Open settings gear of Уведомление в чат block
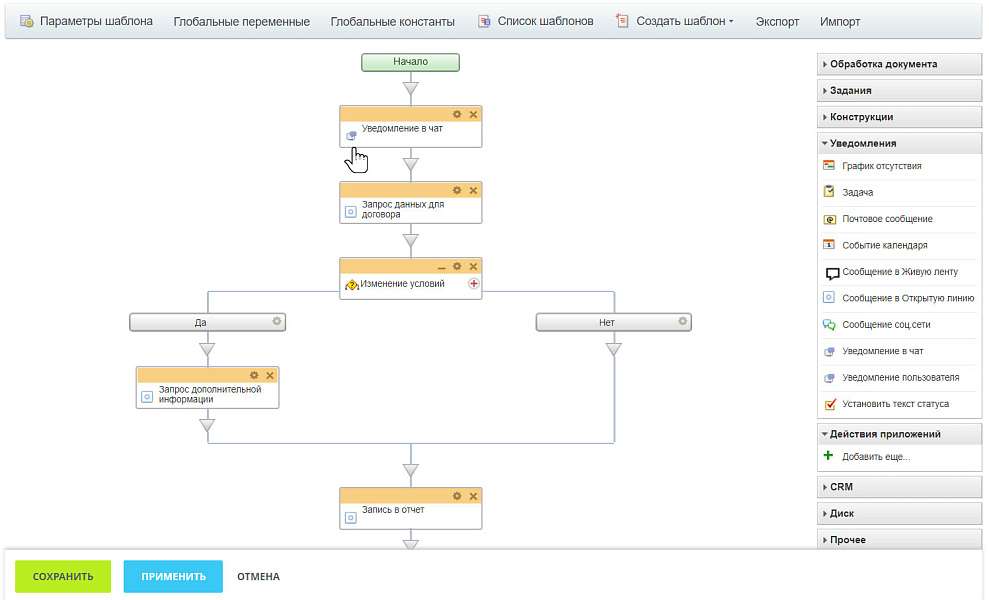Screen dimensions: 989x600 click(457, 114)
